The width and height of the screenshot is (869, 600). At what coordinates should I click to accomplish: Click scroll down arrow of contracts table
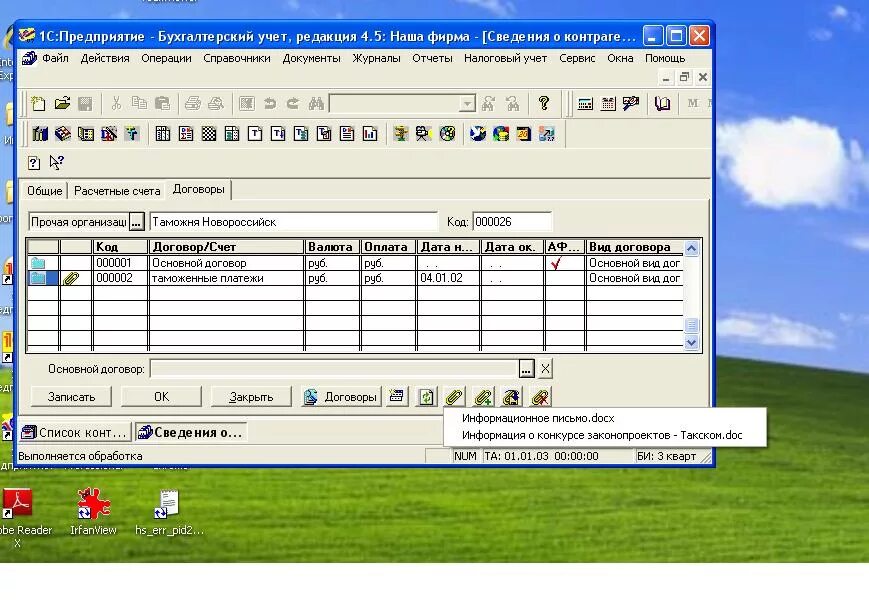point(691,342)
